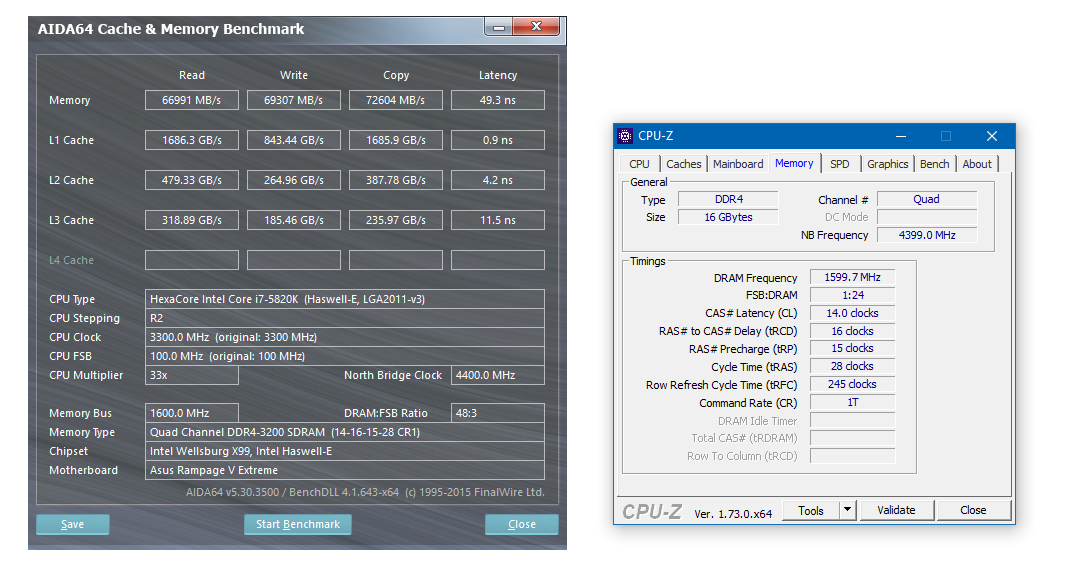The height and width of the screenshot is (582, 1067).
Task: Click the CPU Multiplier value 33x
Action: tap(192, 375)
